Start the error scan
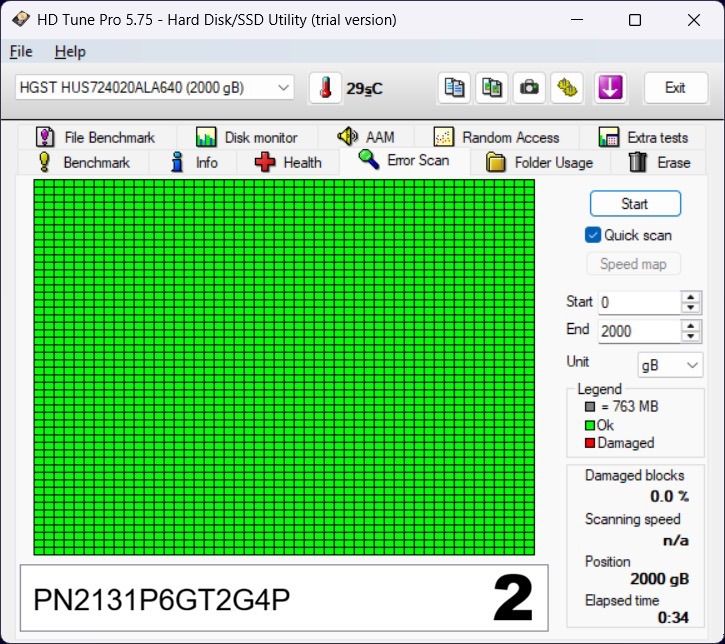The image size is (725, 644). (x=635, y=203)
